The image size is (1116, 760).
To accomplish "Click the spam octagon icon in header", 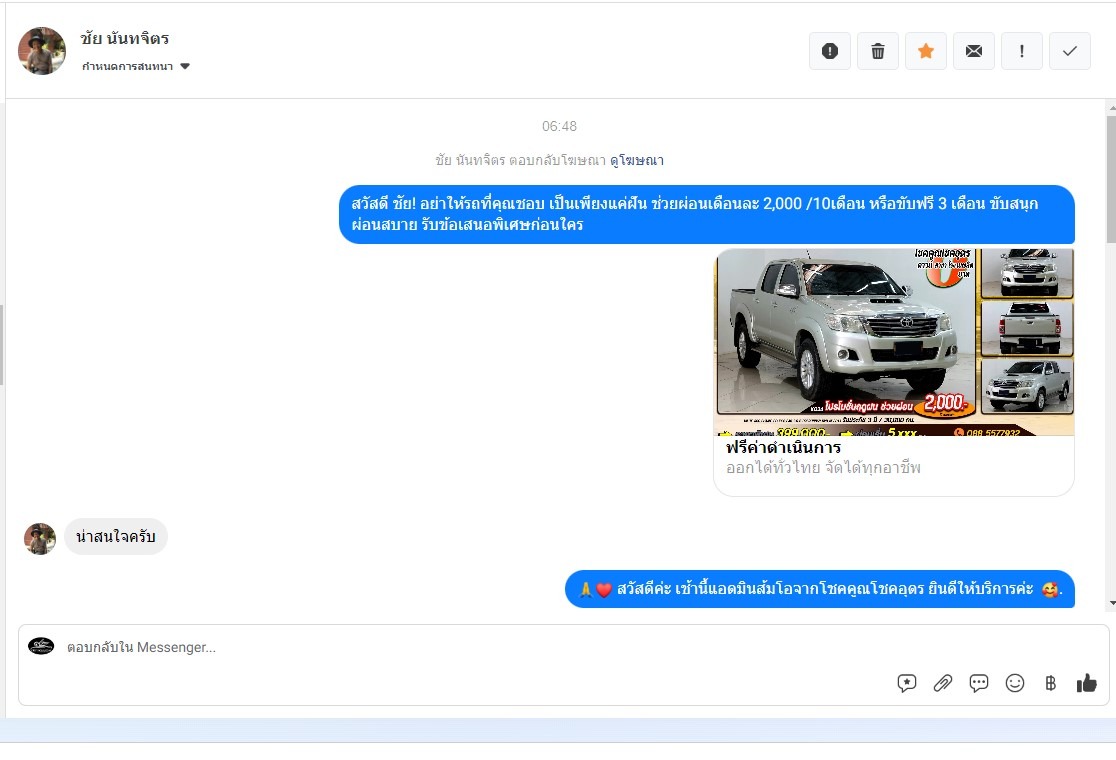I will [x=829, y=51].
